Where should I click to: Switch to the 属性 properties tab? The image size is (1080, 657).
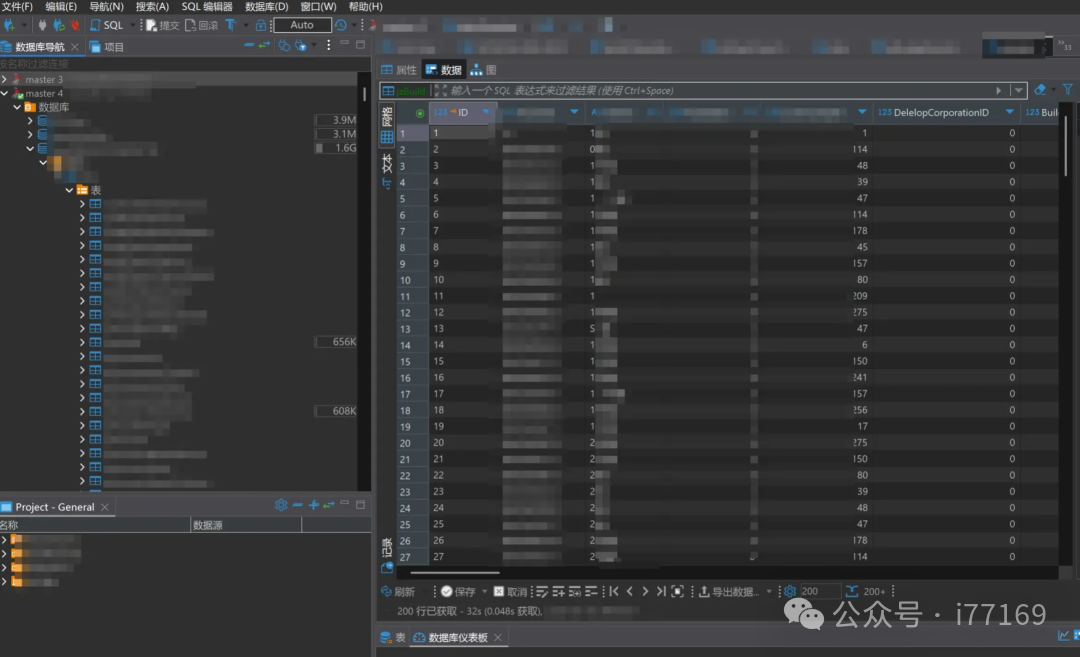tap(398, 70)
